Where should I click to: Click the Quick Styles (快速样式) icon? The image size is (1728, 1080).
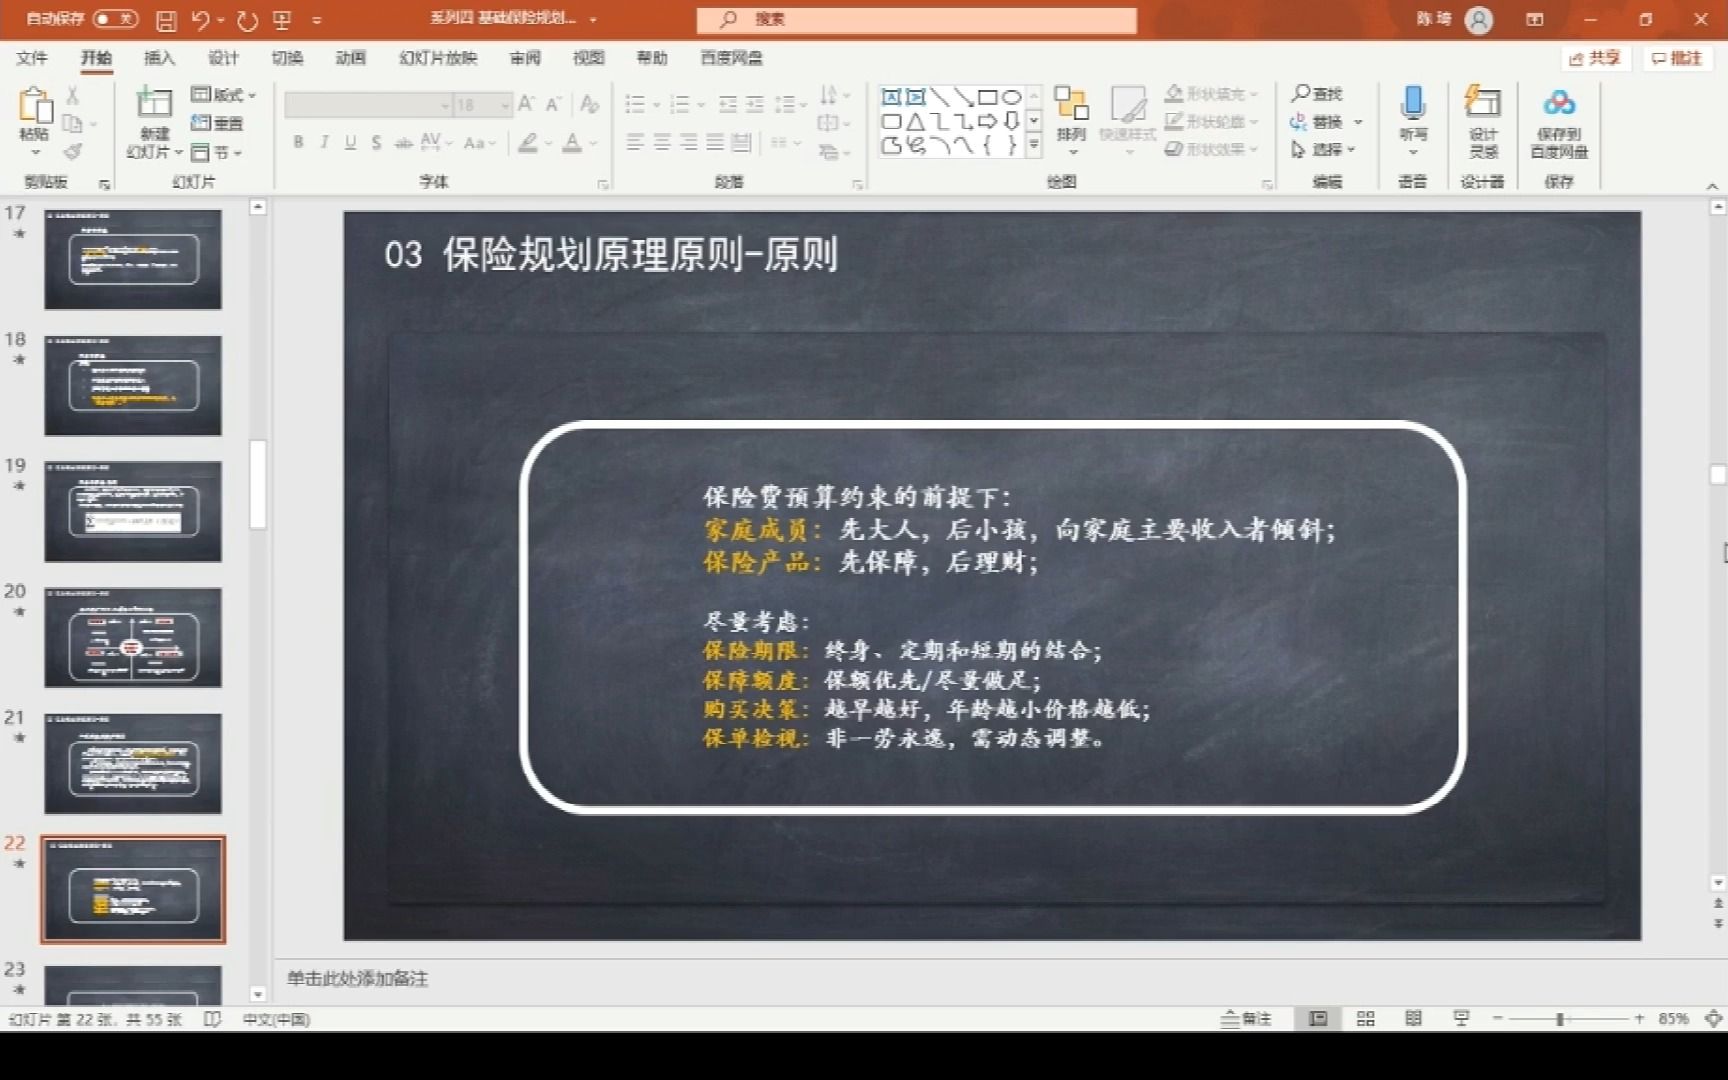tap(1128, 104)
